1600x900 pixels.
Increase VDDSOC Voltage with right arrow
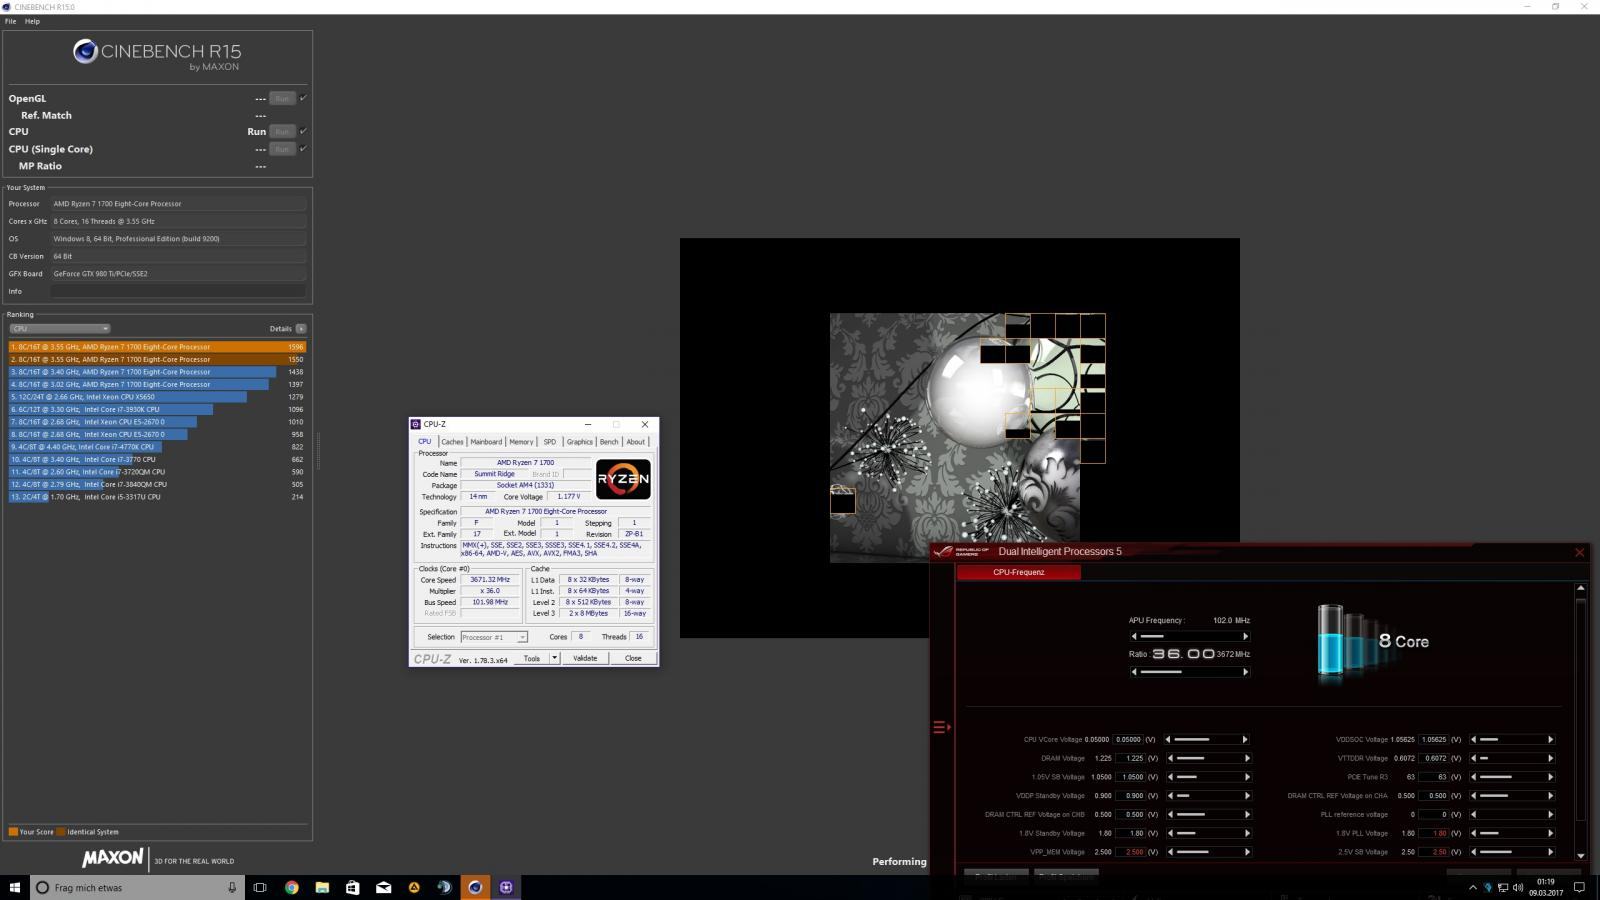1550,739
